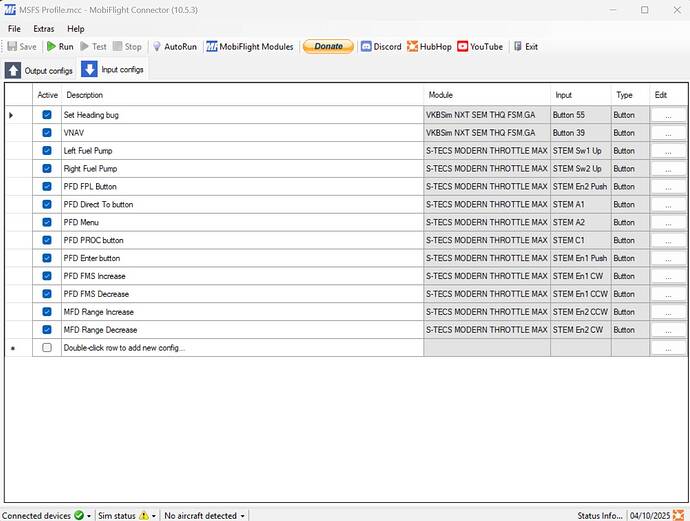The image size is (690, 521).
Task: Open HubHop from the toolbar
Action: point(412,47)
